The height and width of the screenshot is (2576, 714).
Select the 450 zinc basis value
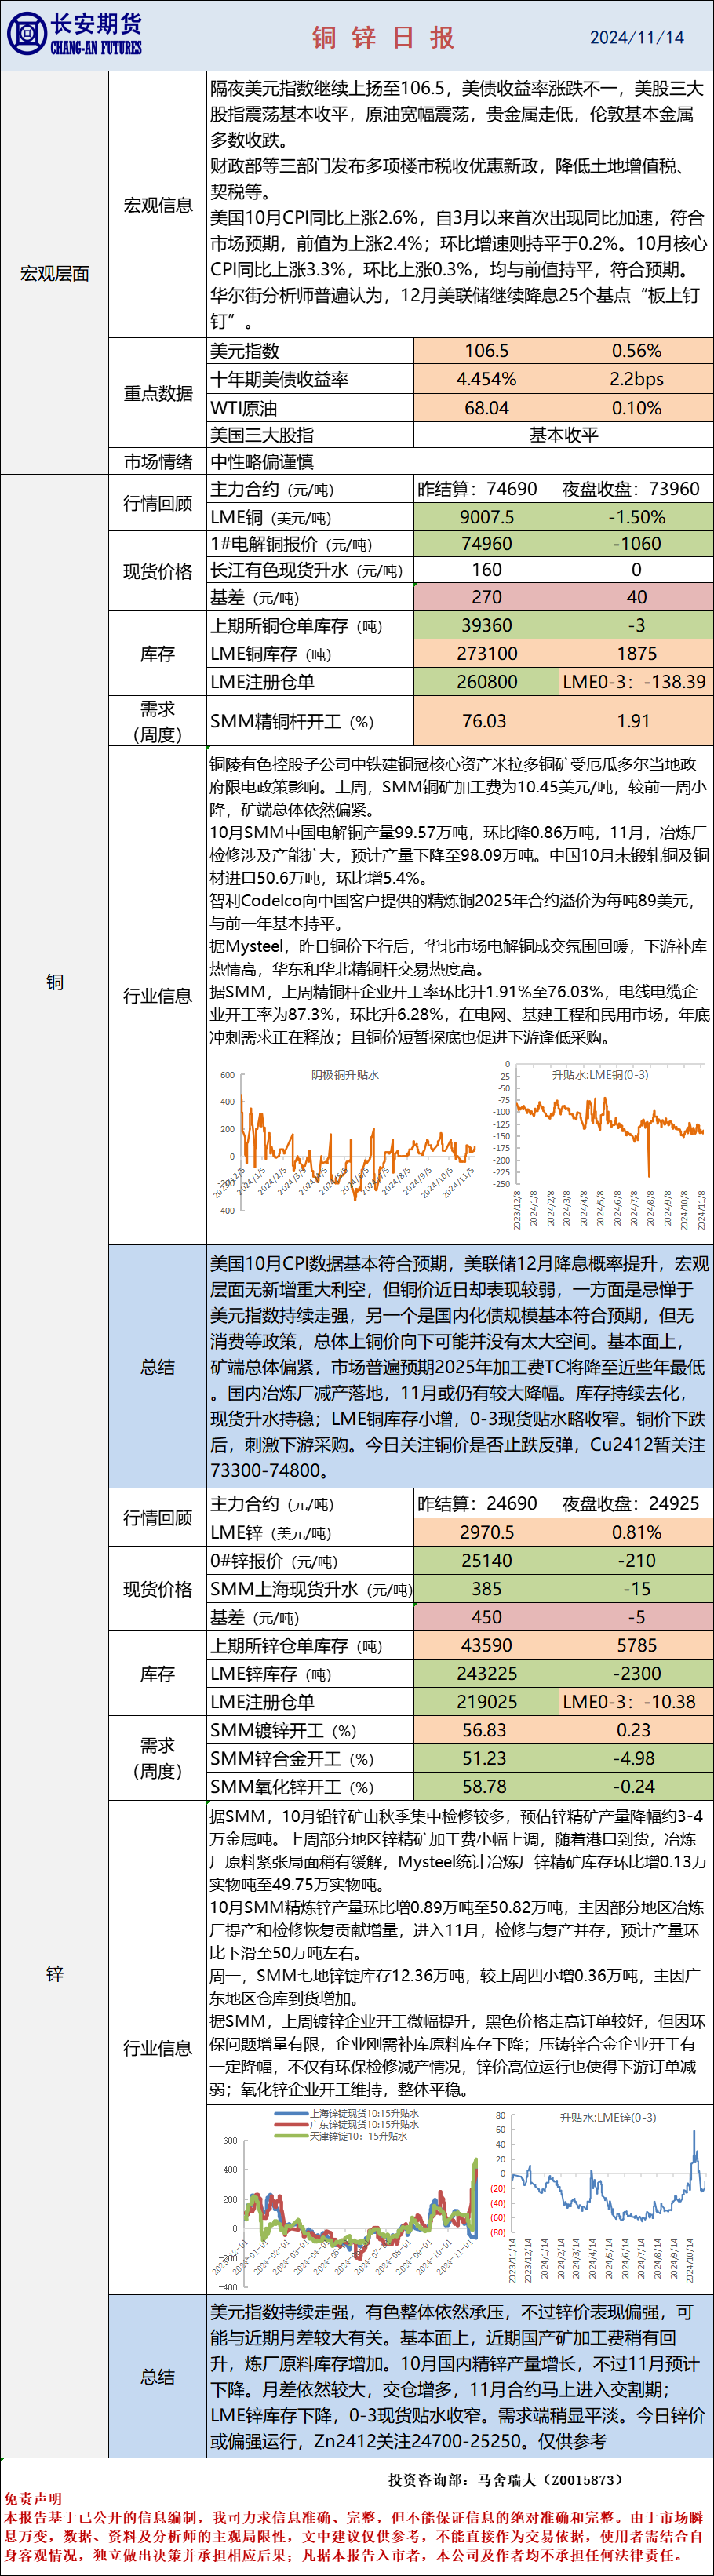486,1617
